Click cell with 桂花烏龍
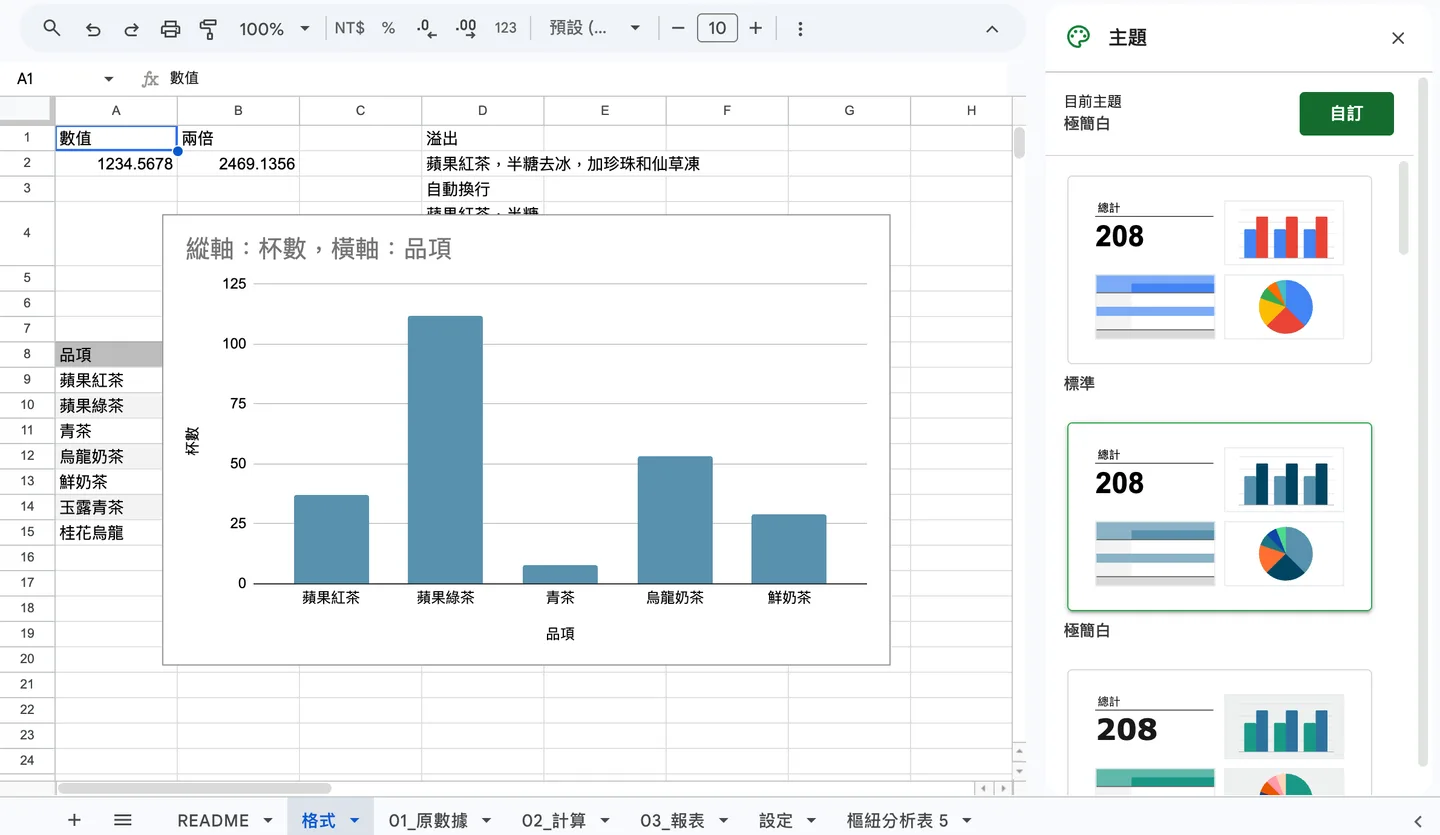This screenshot has height=835, width=1440. (x=109, y=533)
